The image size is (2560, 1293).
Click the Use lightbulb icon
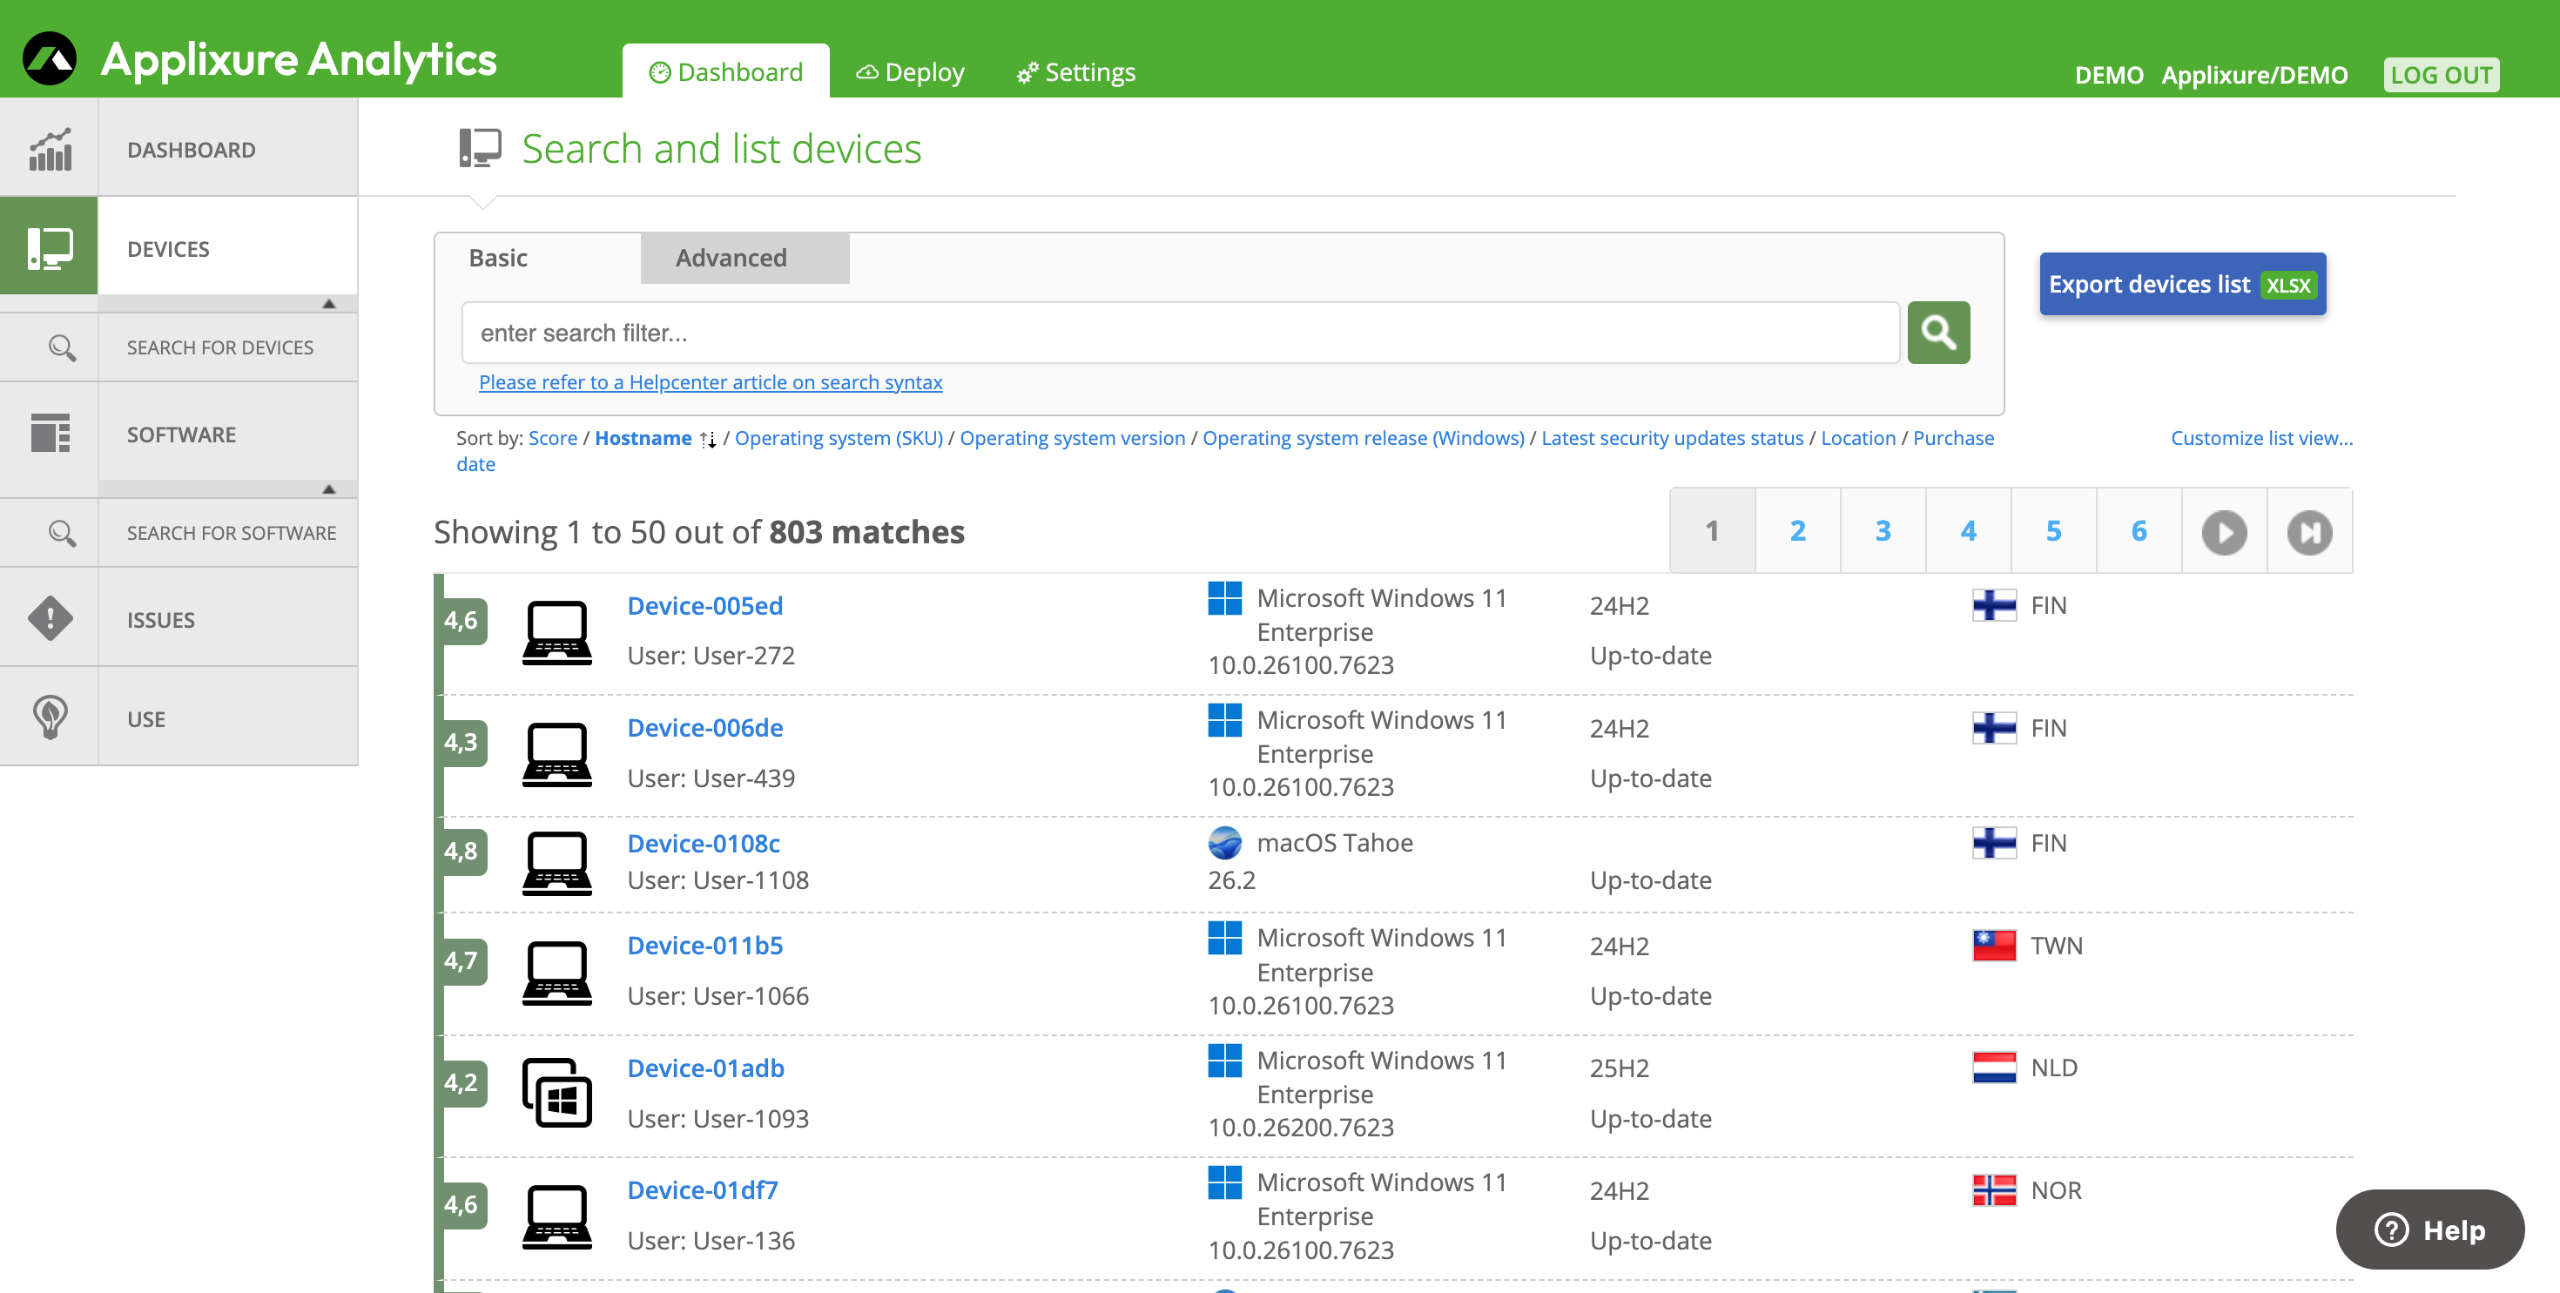point(49,717)
